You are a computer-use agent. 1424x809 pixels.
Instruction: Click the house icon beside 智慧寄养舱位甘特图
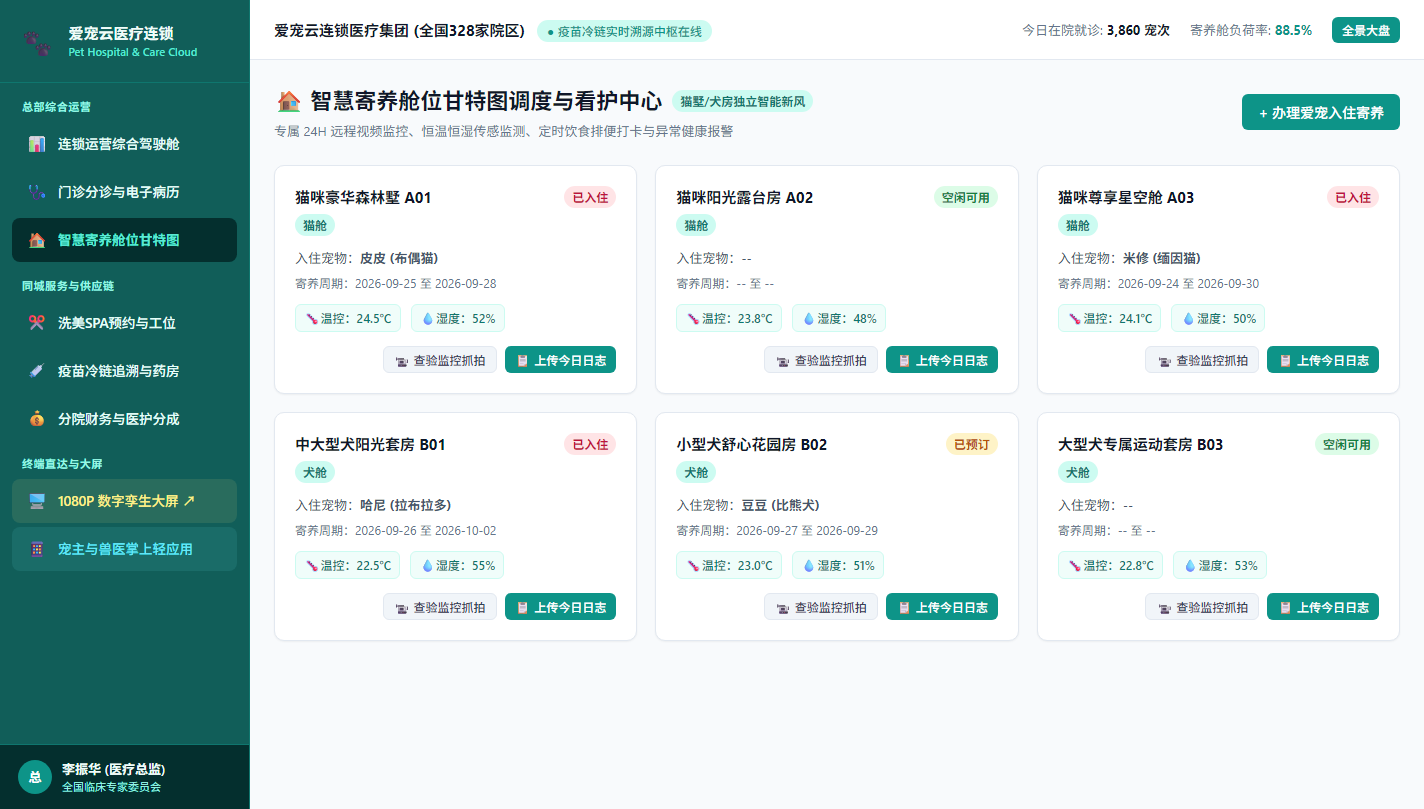tap(37, 240)
